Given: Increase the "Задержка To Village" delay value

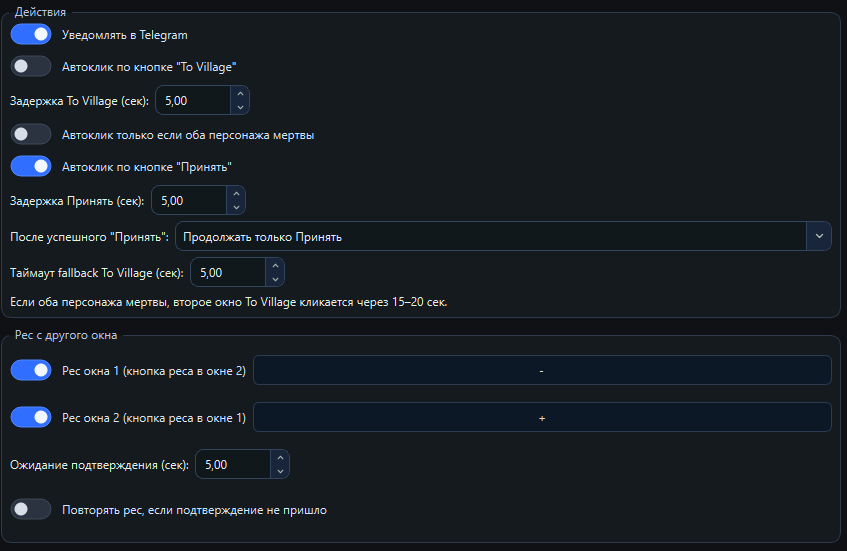Looking at the screenshot, I should [x=239, y=94].
